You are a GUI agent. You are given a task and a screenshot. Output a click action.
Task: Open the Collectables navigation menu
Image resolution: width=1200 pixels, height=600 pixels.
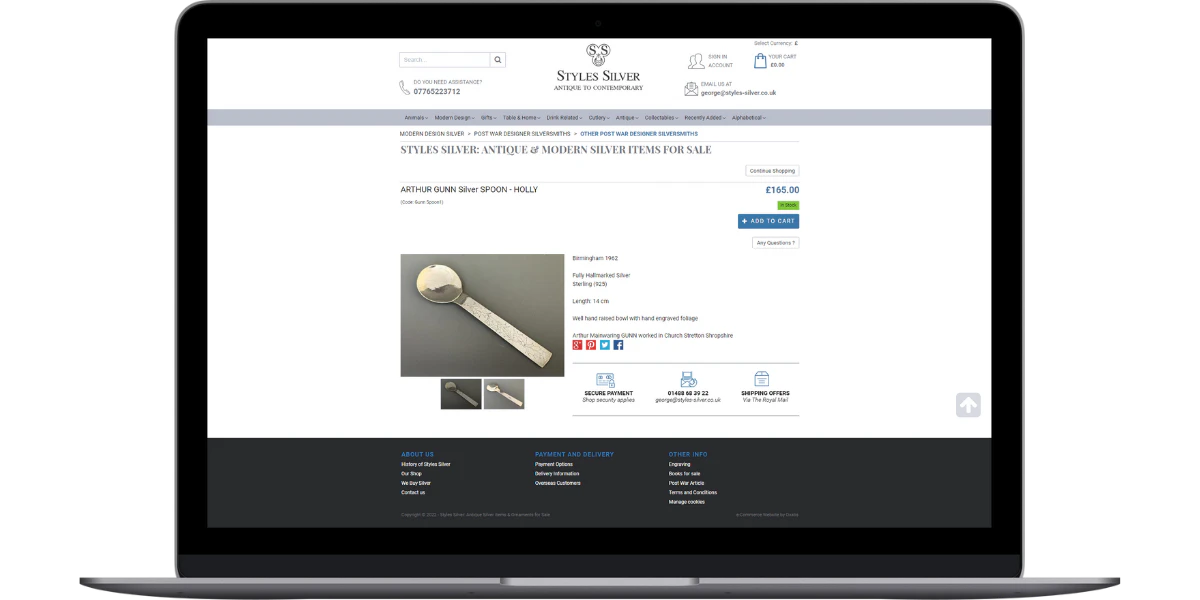[661, 118]
